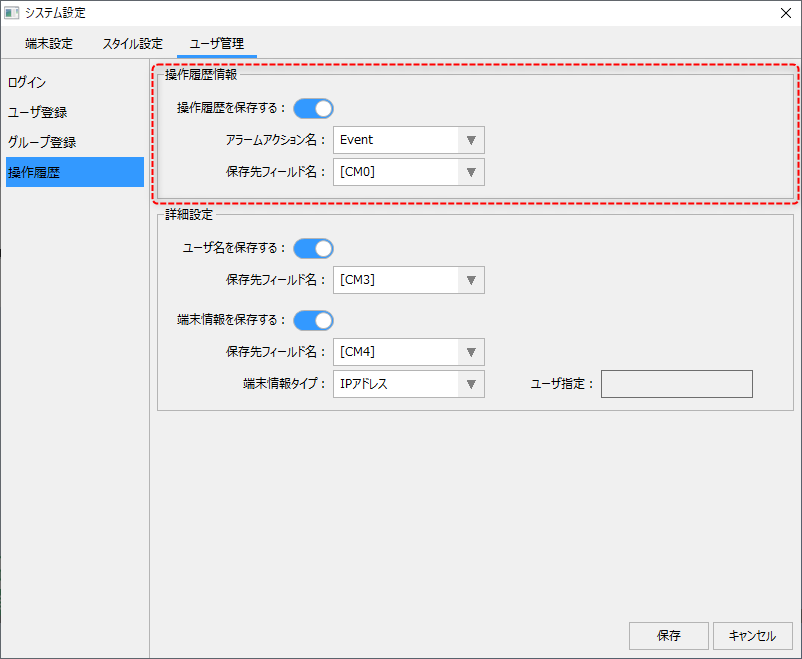Click the 保存 button

click(x=668, y=636)
